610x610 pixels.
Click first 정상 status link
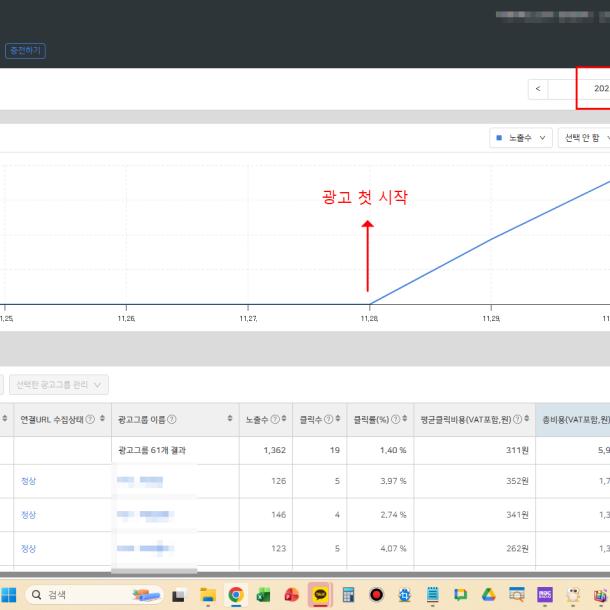point(28,481)
